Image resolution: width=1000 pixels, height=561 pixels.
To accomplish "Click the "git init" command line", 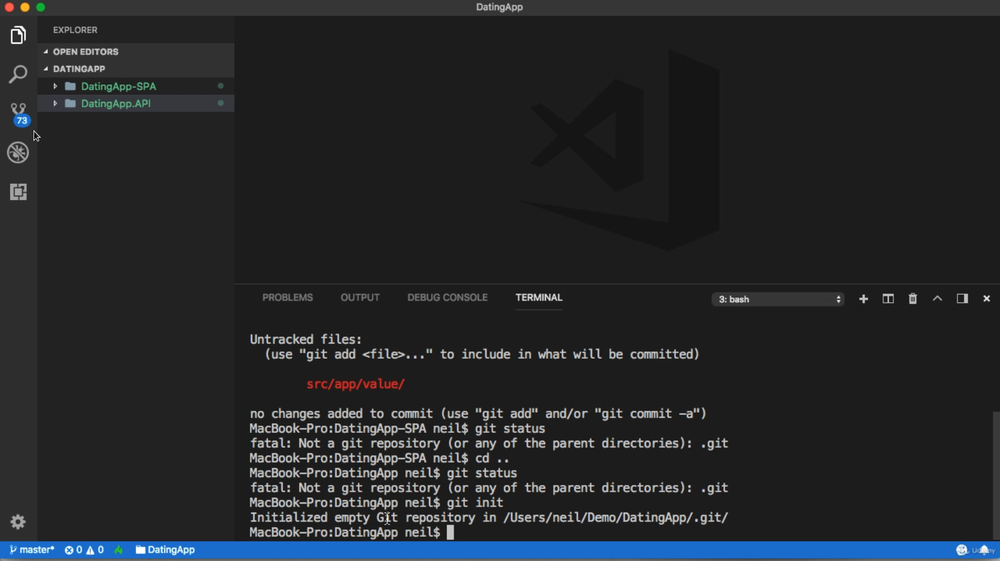I will coord(376,502).
